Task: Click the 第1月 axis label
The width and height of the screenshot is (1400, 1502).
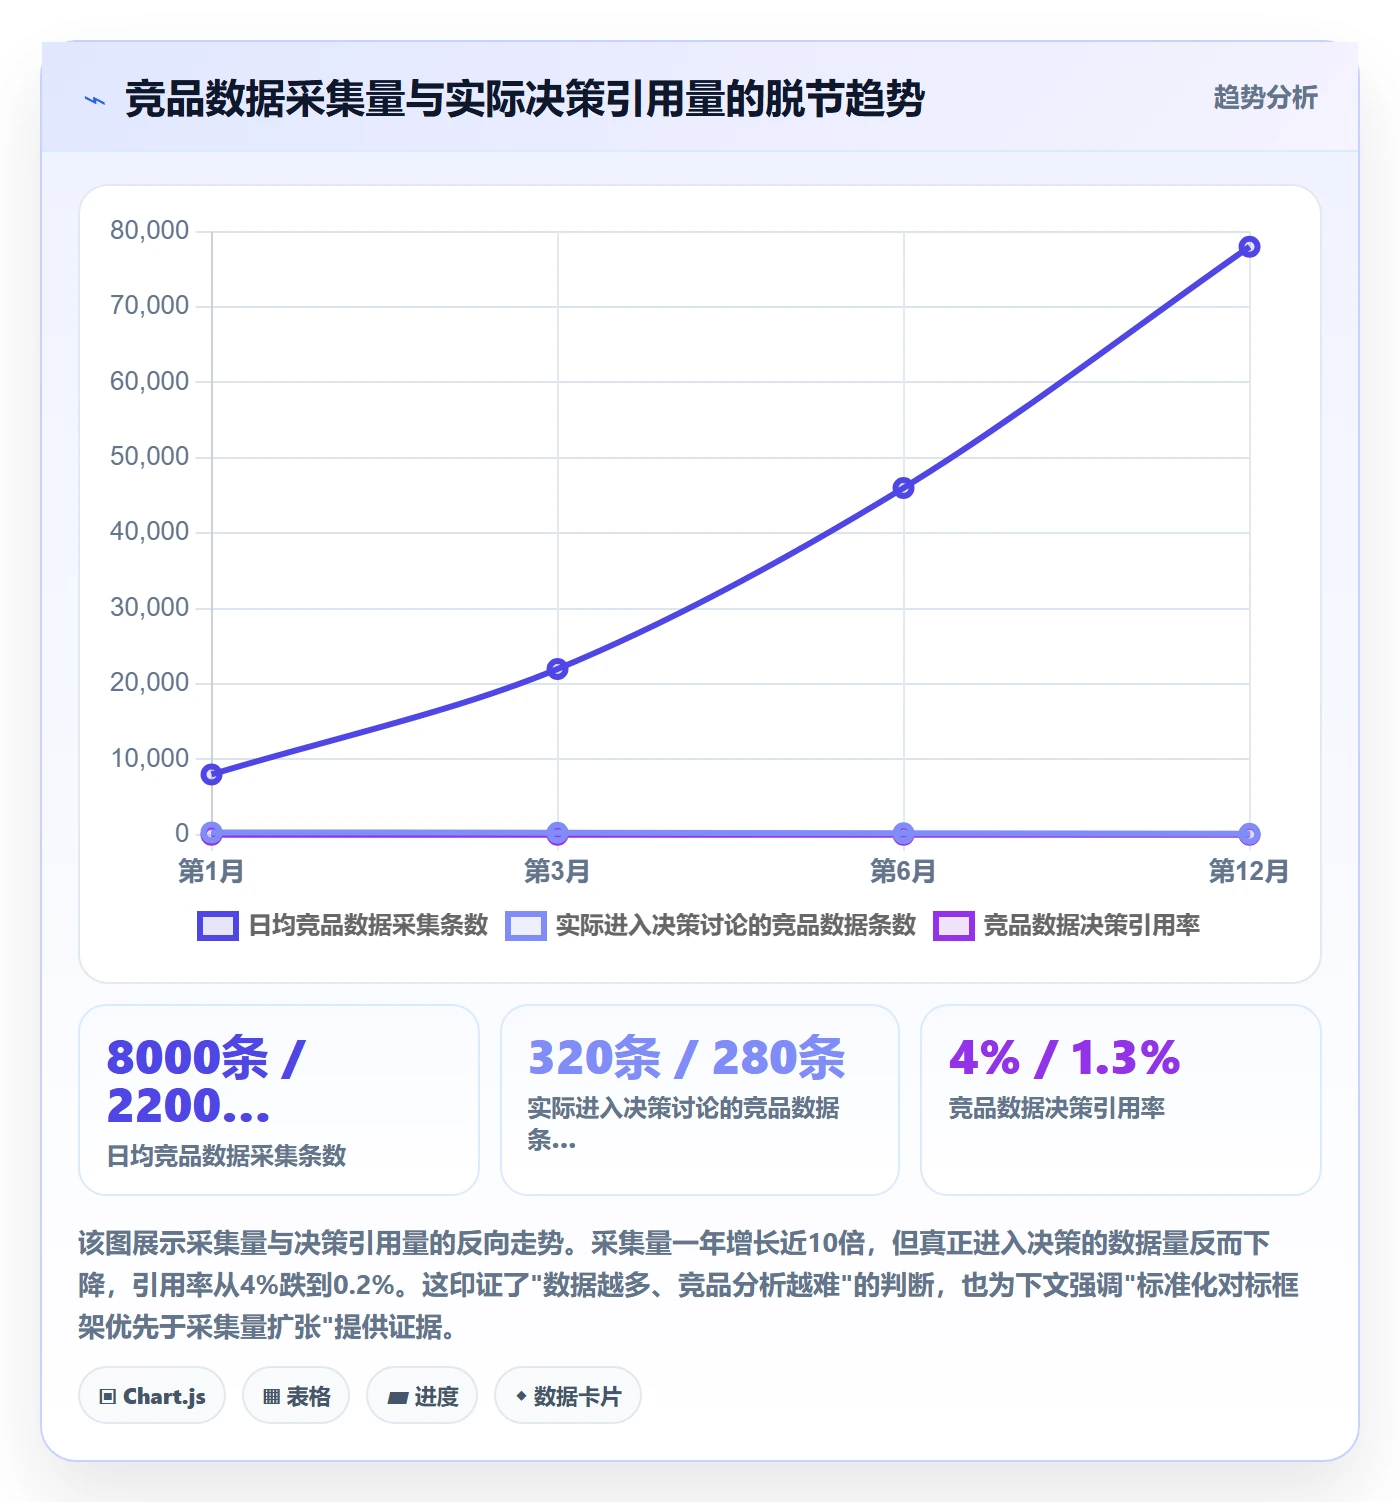Action: 211,871
